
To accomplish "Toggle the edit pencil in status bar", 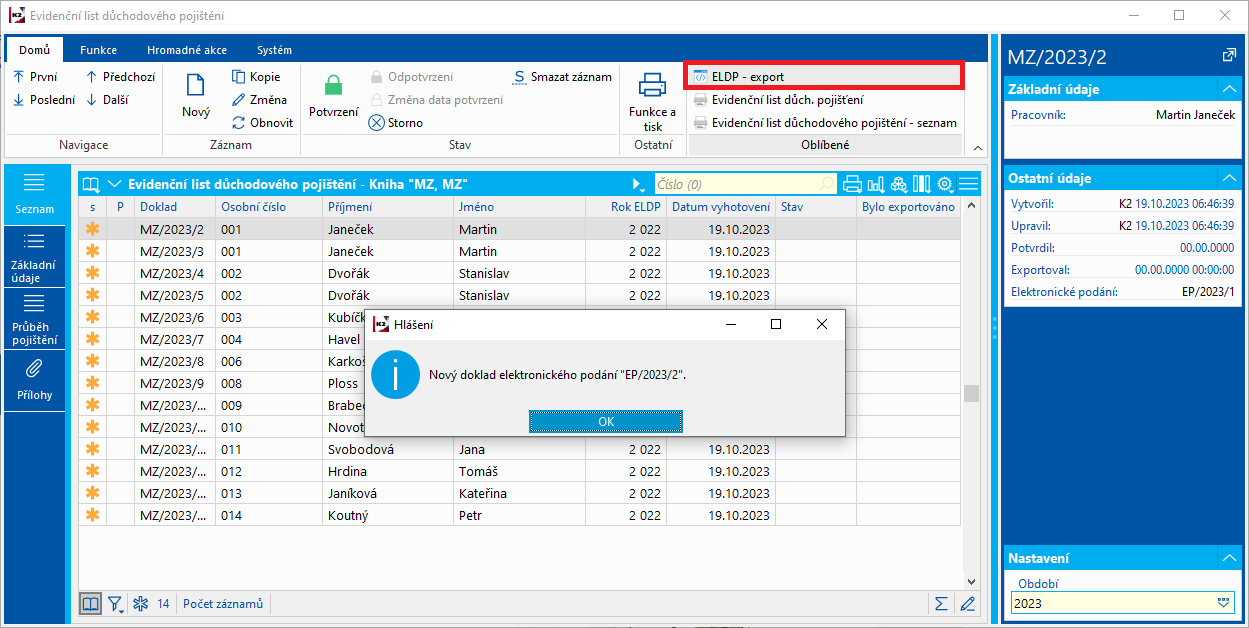I will point(966,603).
